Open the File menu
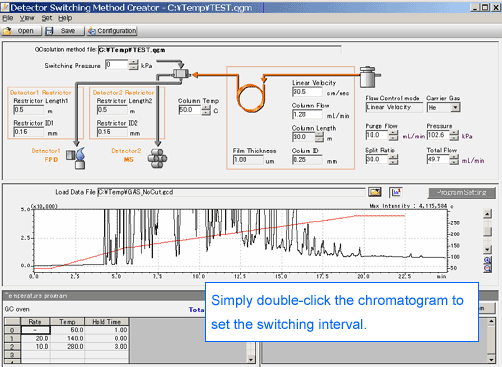 point(8,18)
